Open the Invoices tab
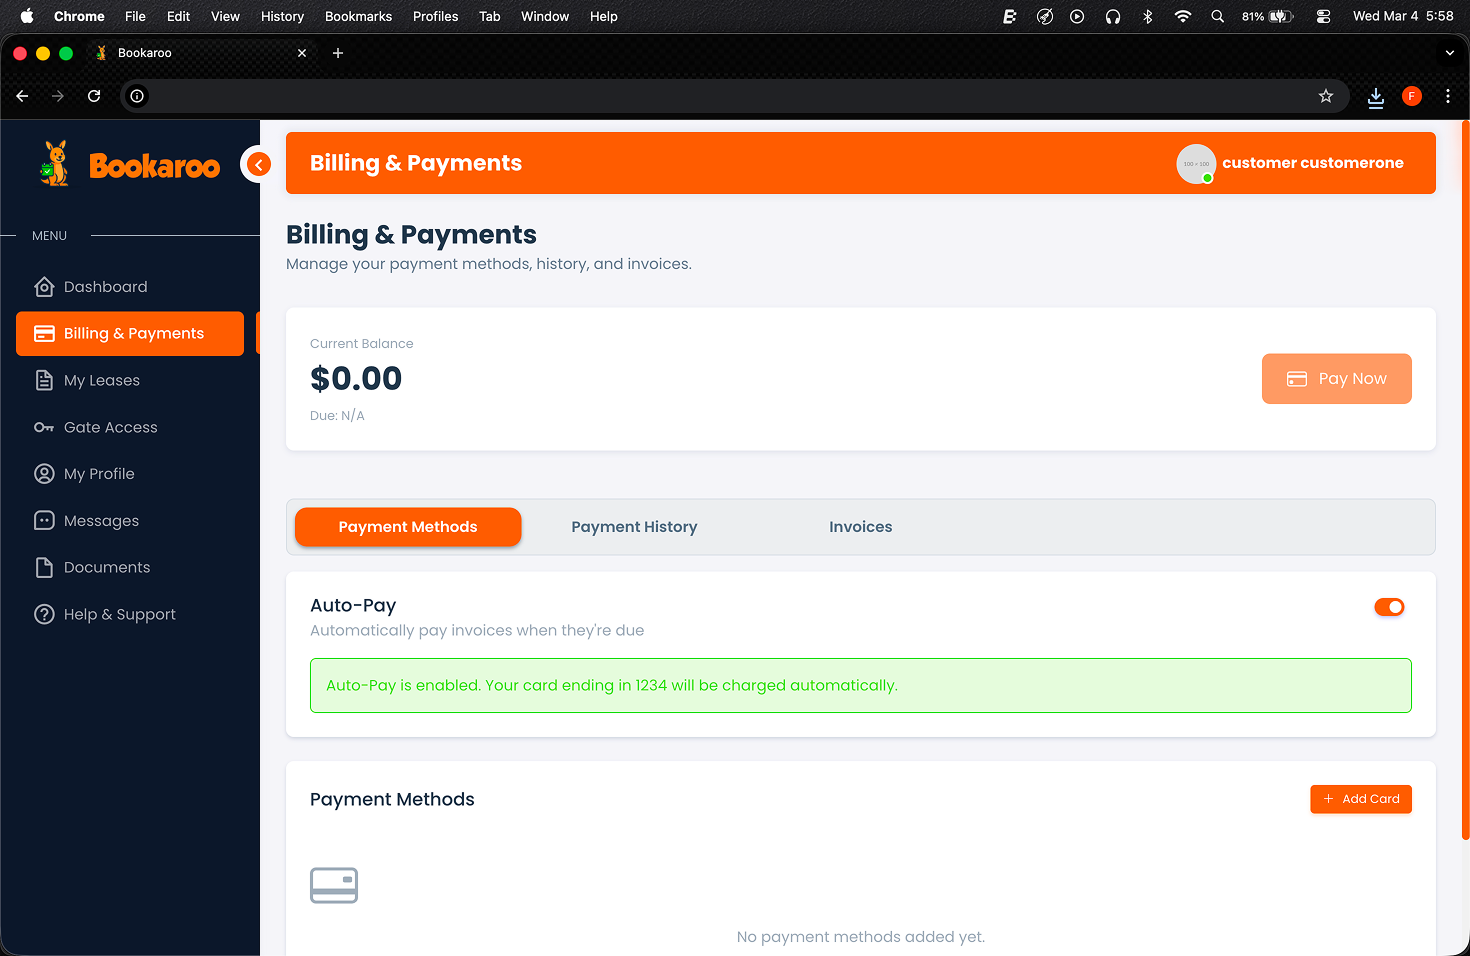The width and height of the screenshot is (1470, 956). click(x=860, y=526)
